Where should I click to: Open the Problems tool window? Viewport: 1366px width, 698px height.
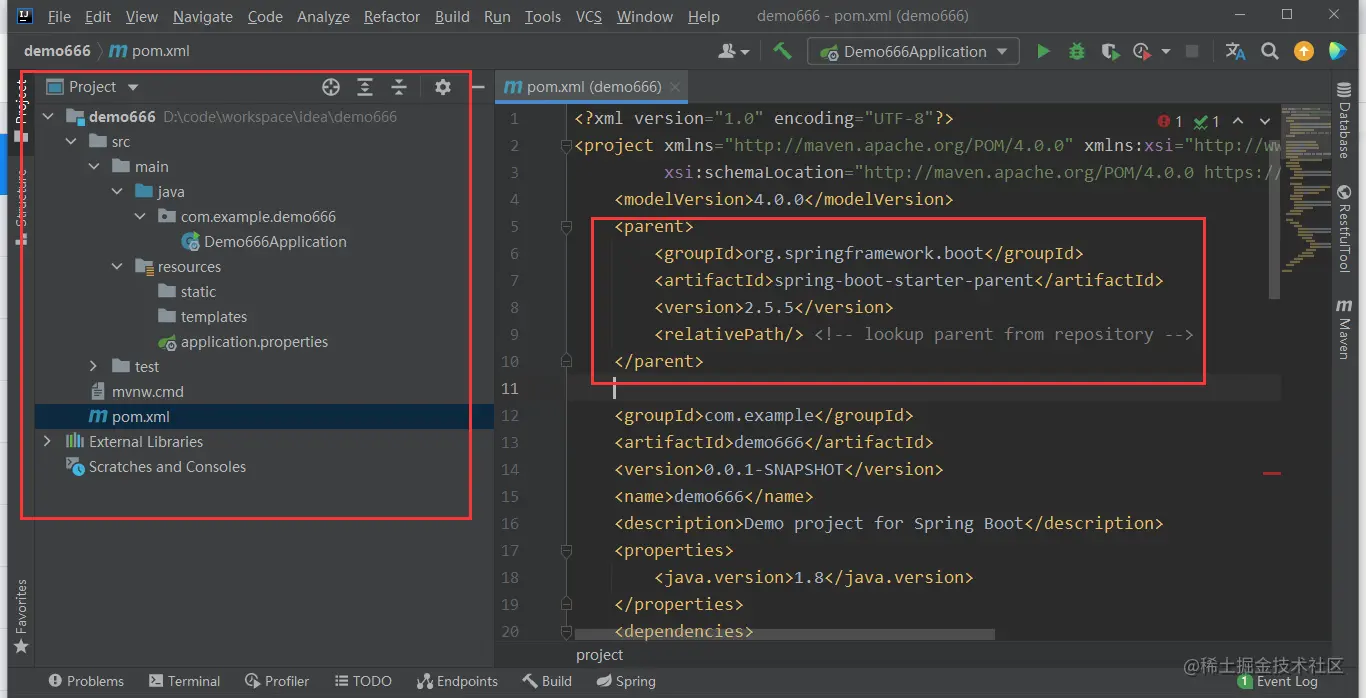(86, 681)
